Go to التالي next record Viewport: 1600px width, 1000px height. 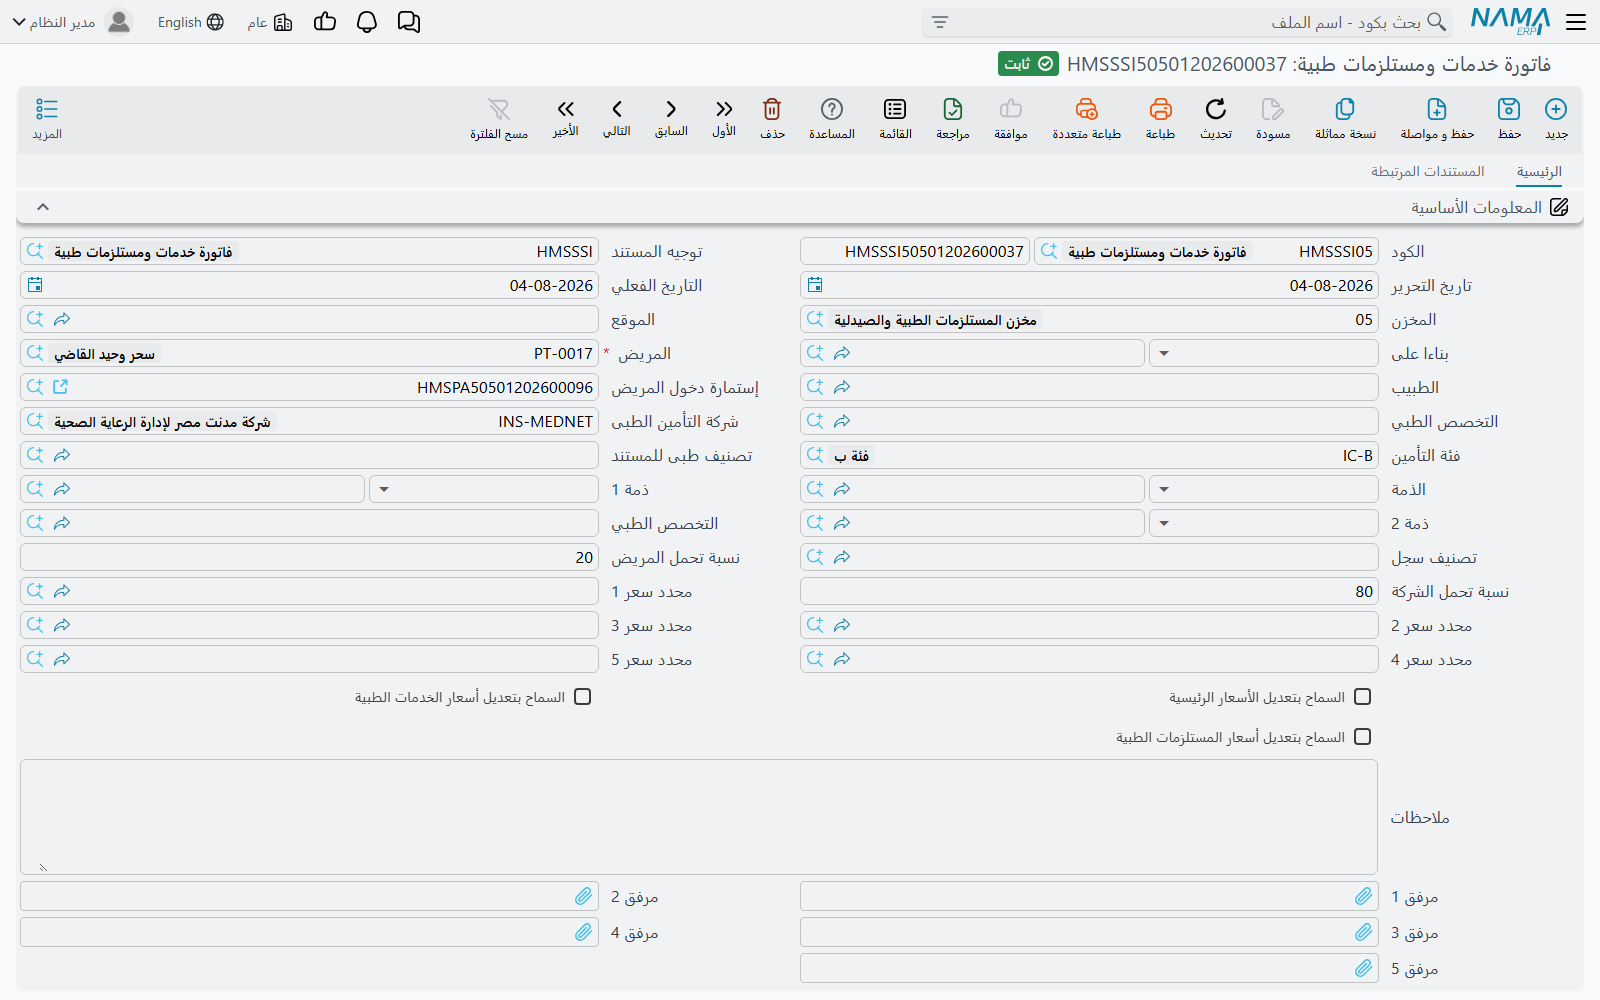(617, 109)
